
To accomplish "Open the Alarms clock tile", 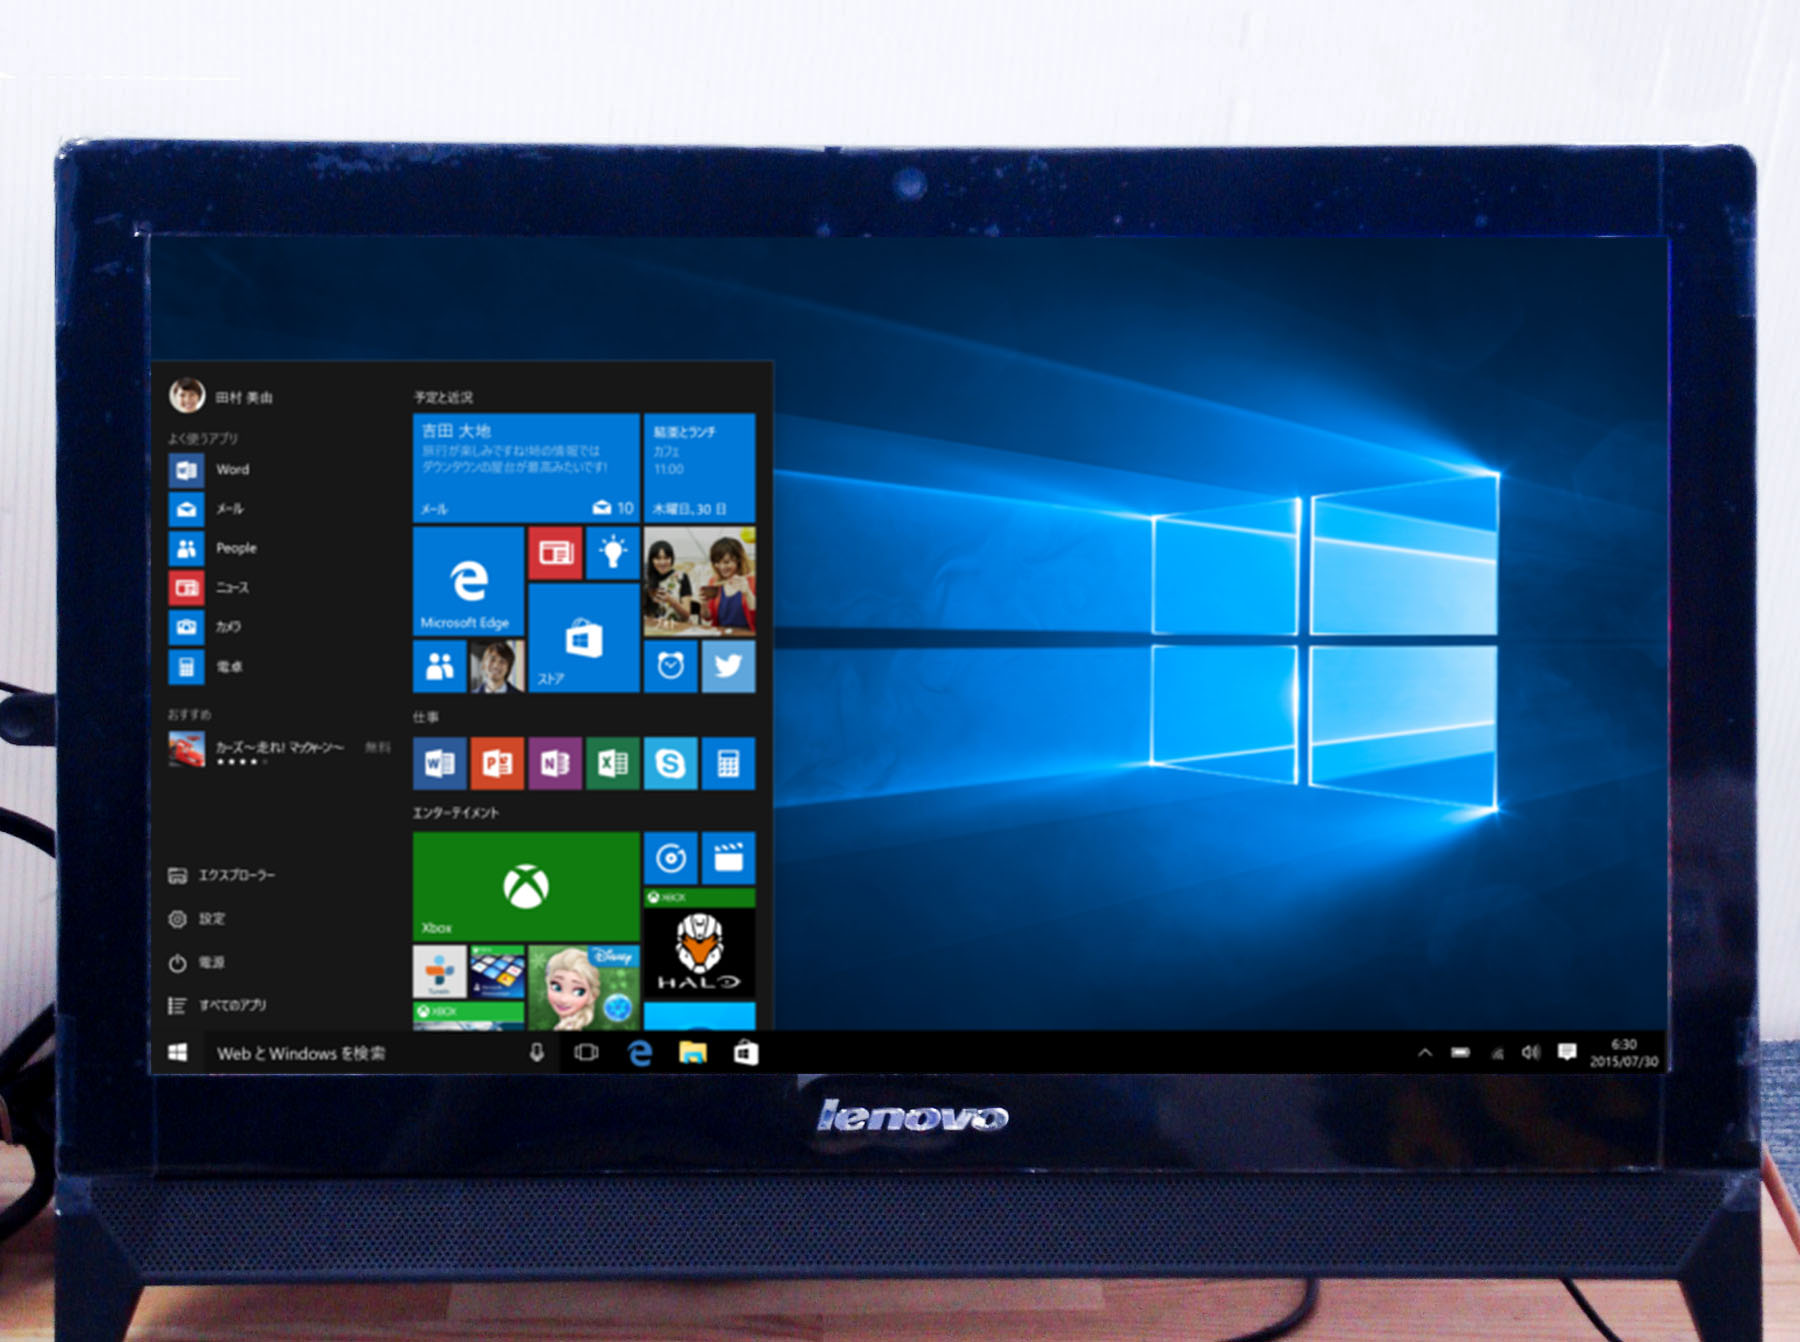I will click(670, 666).
